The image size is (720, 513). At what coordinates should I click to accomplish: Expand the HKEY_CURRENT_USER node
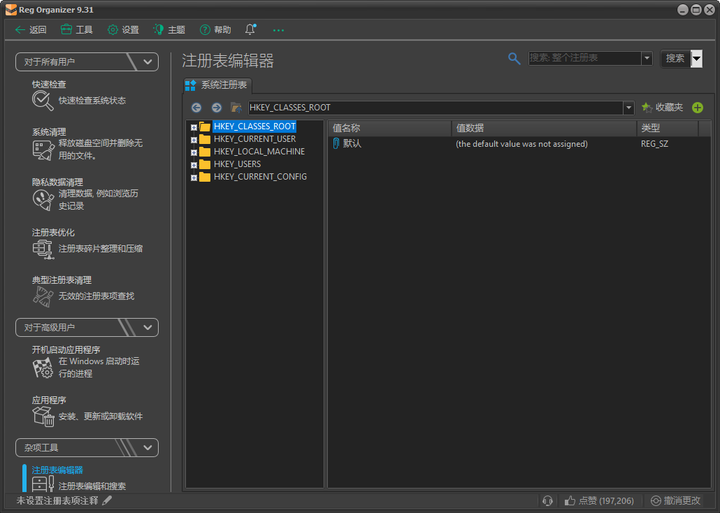(194, 140)
